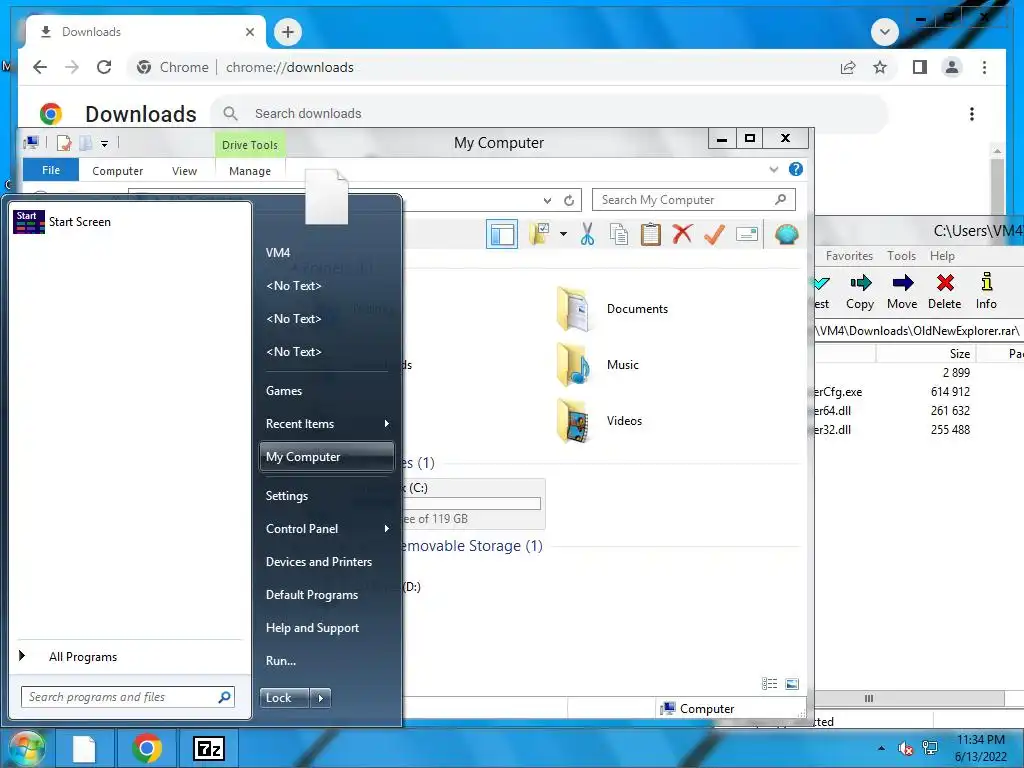Open the dropdown arrow beside folder options icon
1024x768 pixels.
pyautogui.click(x=563, y=234)
